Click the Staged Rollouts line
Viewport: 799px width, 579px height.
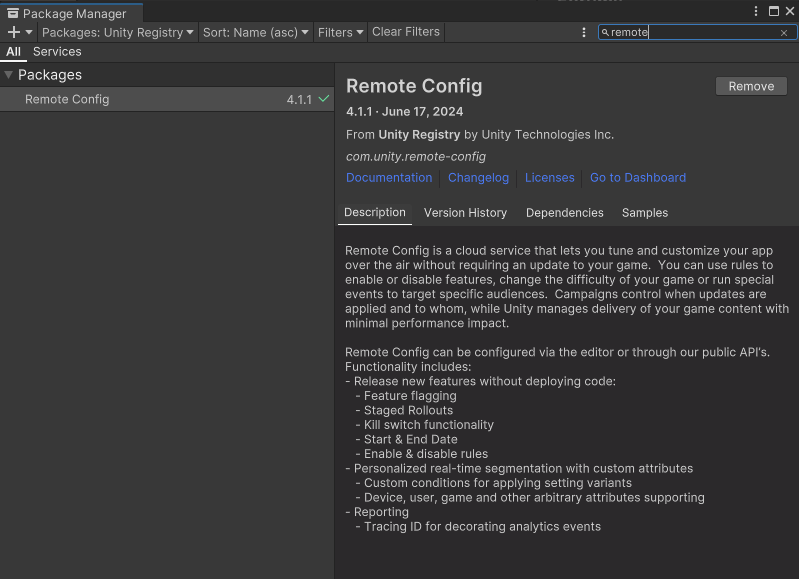pyautogui.click(x=404, y=410)
